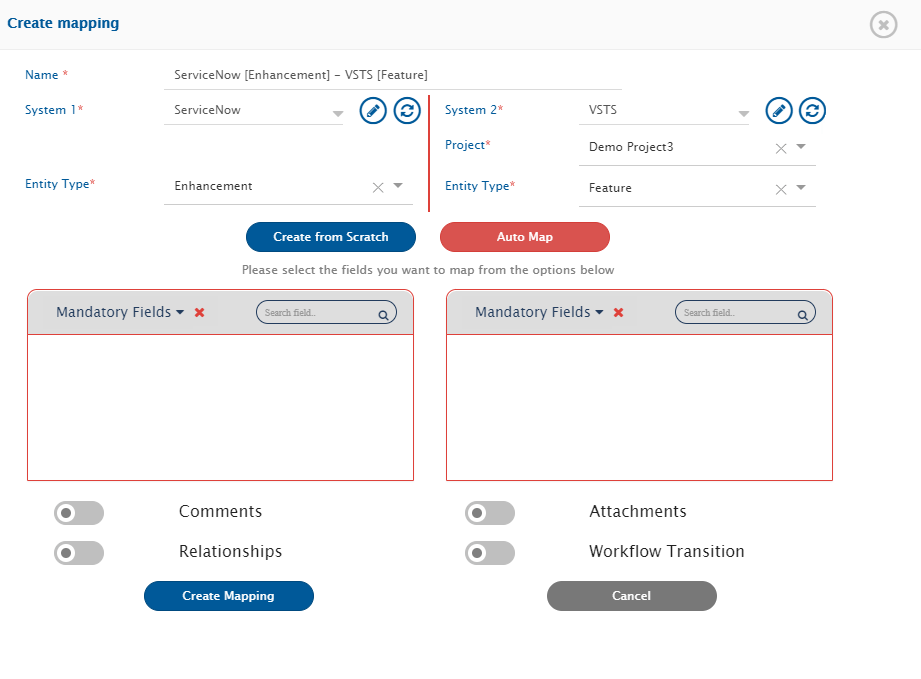Viewport: 921px width, 679px height.
Task: Click the refresh icon next to ServiceNow
Action: coord(406,110)
